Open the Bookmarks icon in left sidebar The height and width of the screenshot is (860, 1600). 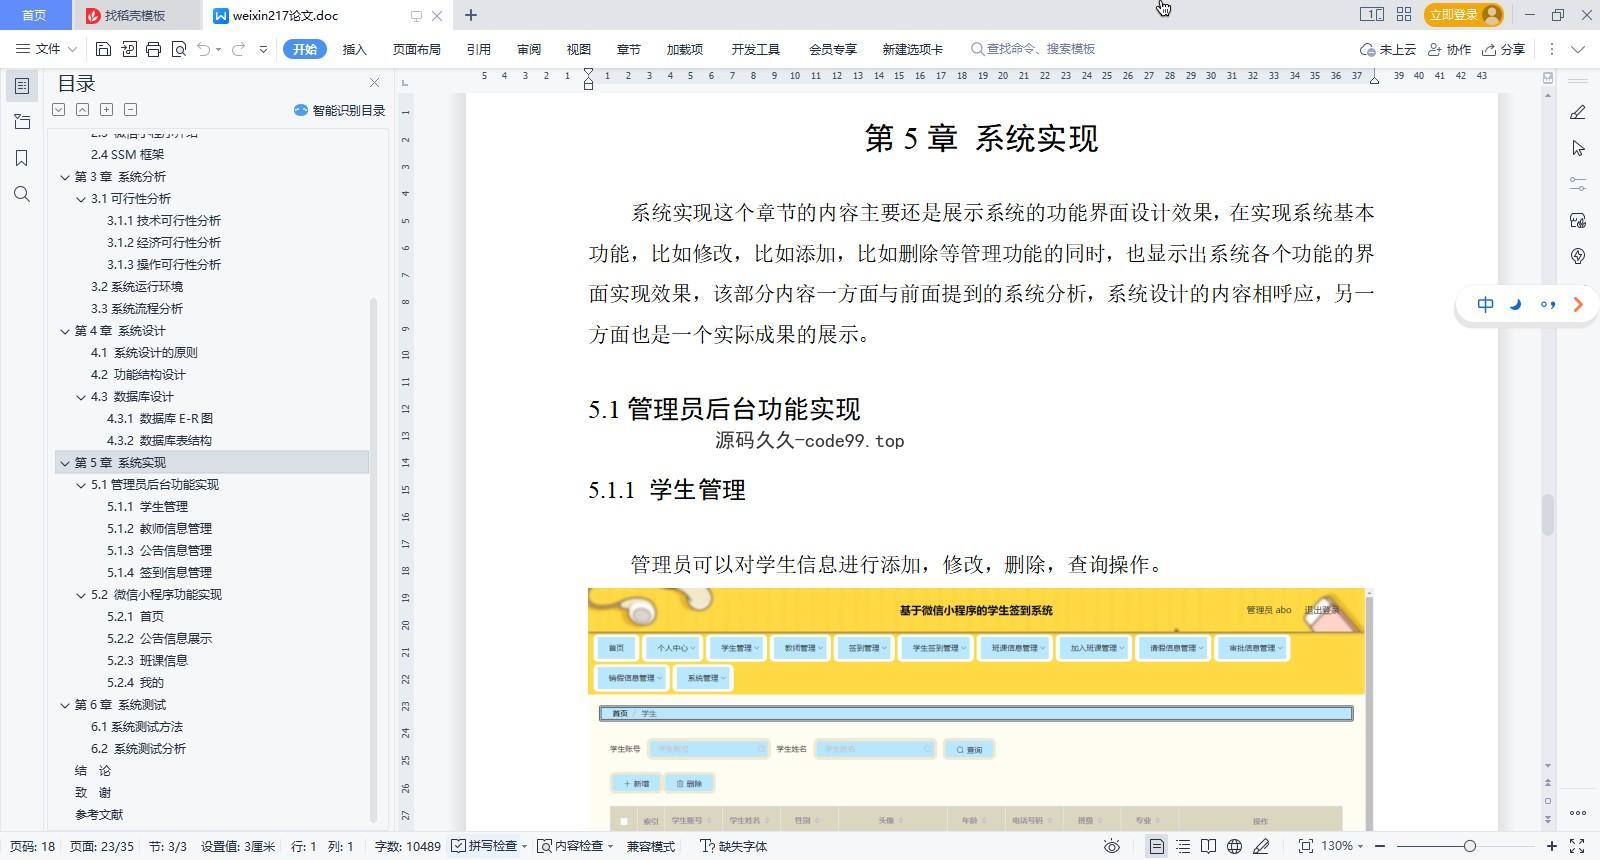pyautogui.click(x=22, y=158)
